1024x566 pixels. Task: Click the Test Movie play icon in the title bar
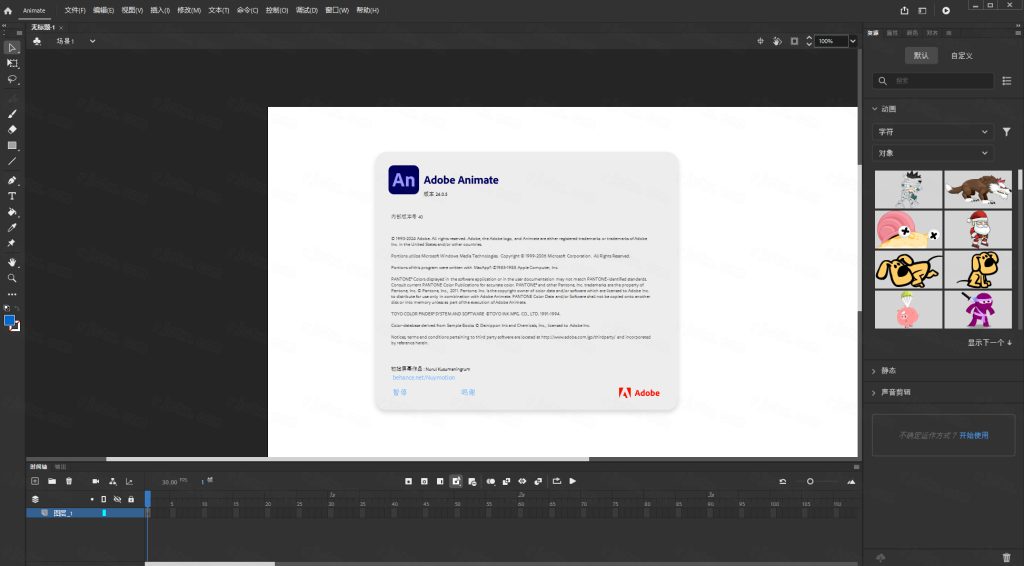point(946,10)
